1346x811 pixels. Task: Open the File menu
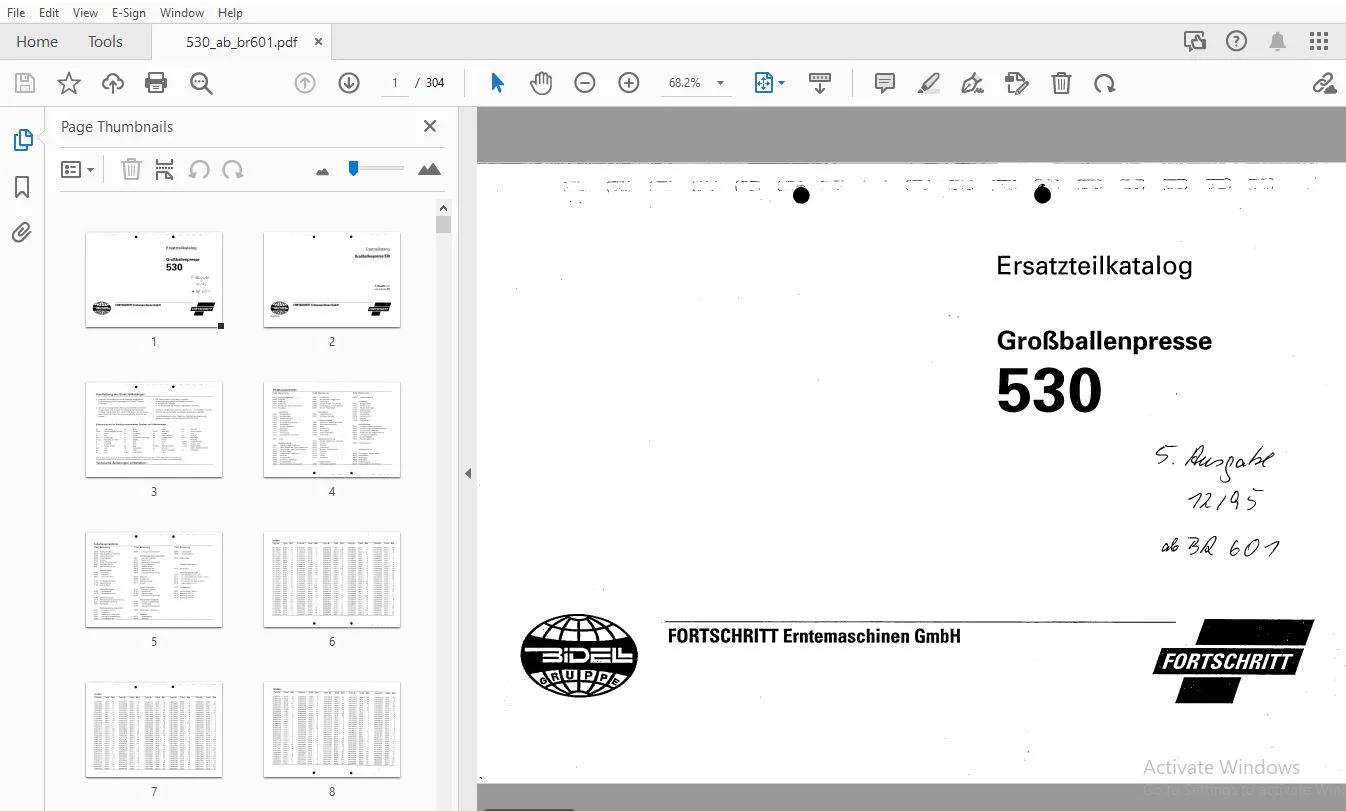click(16, 13)
